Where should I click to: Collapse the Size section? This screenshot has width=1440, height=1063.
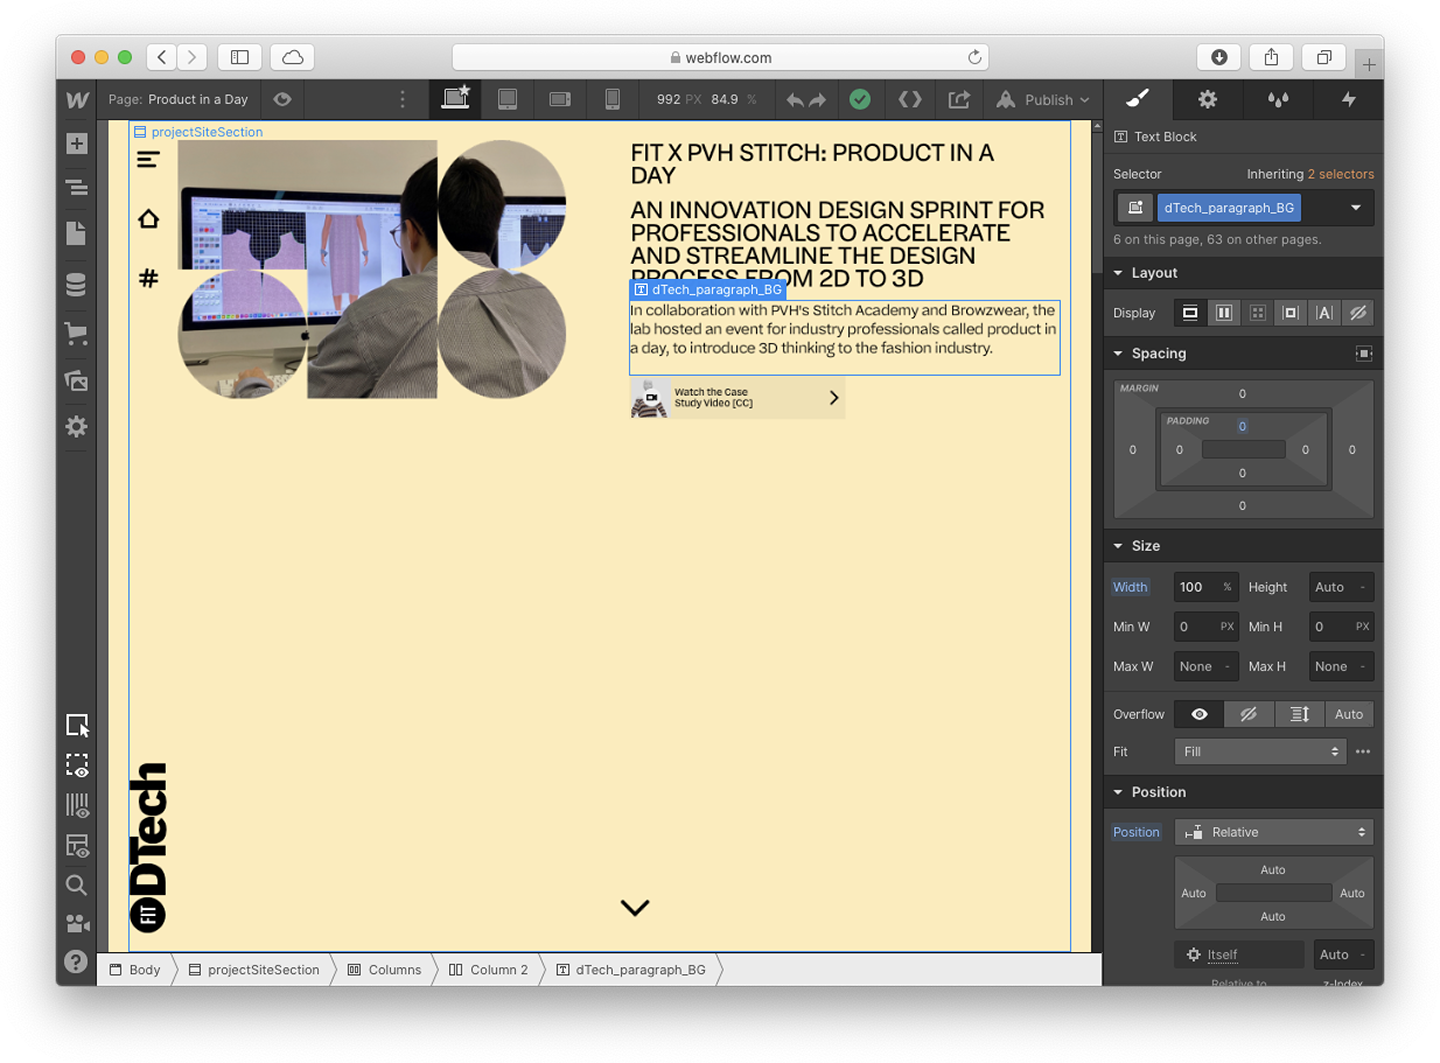pyautogui.click(x=1118, y=546)
